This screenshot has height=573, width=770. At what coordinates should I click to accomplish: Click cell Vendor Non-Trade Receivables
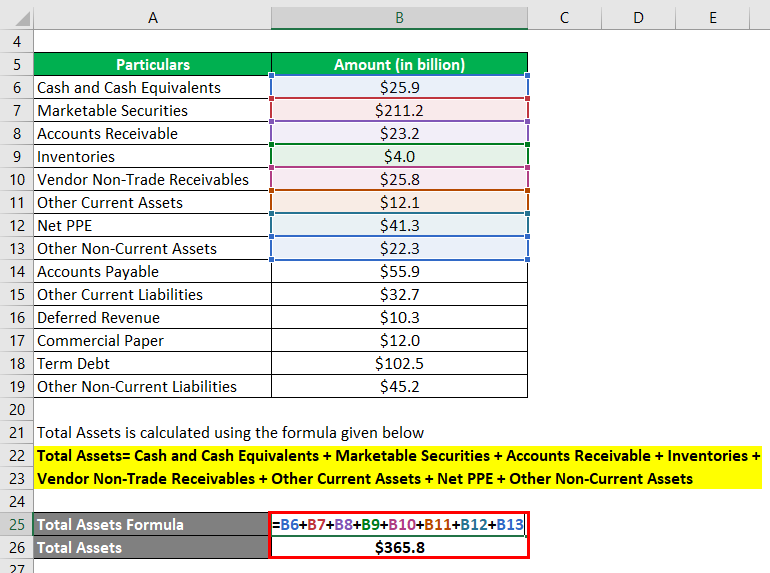[x=152, y=179]
